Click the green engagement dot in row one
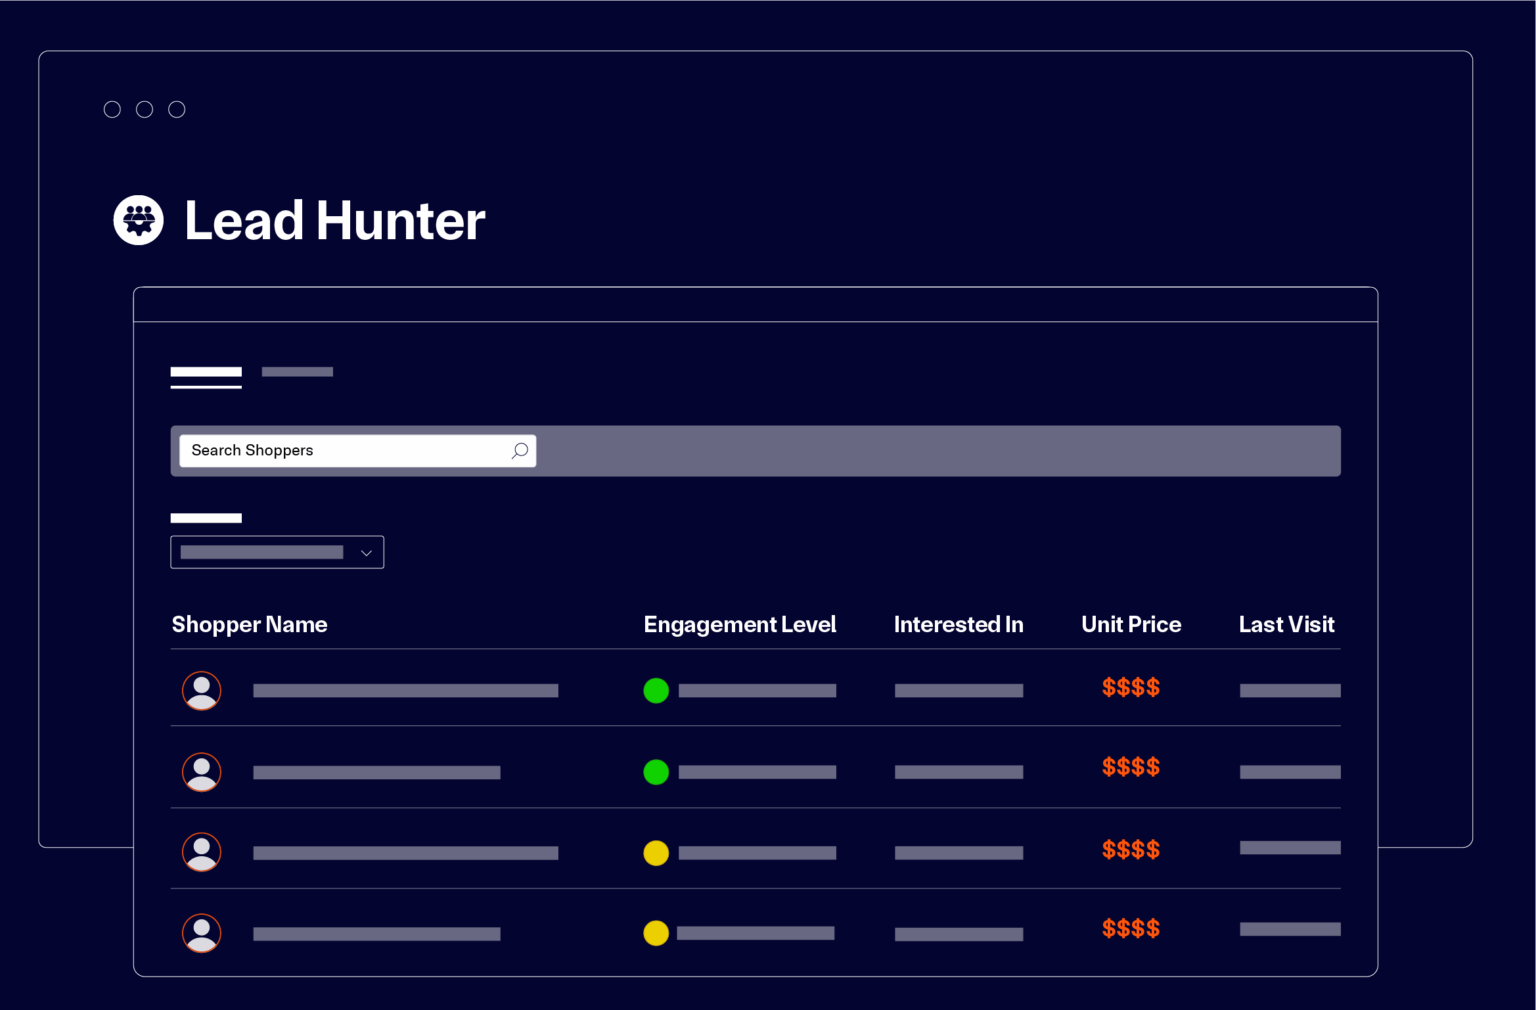Image resolution: width=1536 pixels, height=1010 pixels. coord(656,690)
